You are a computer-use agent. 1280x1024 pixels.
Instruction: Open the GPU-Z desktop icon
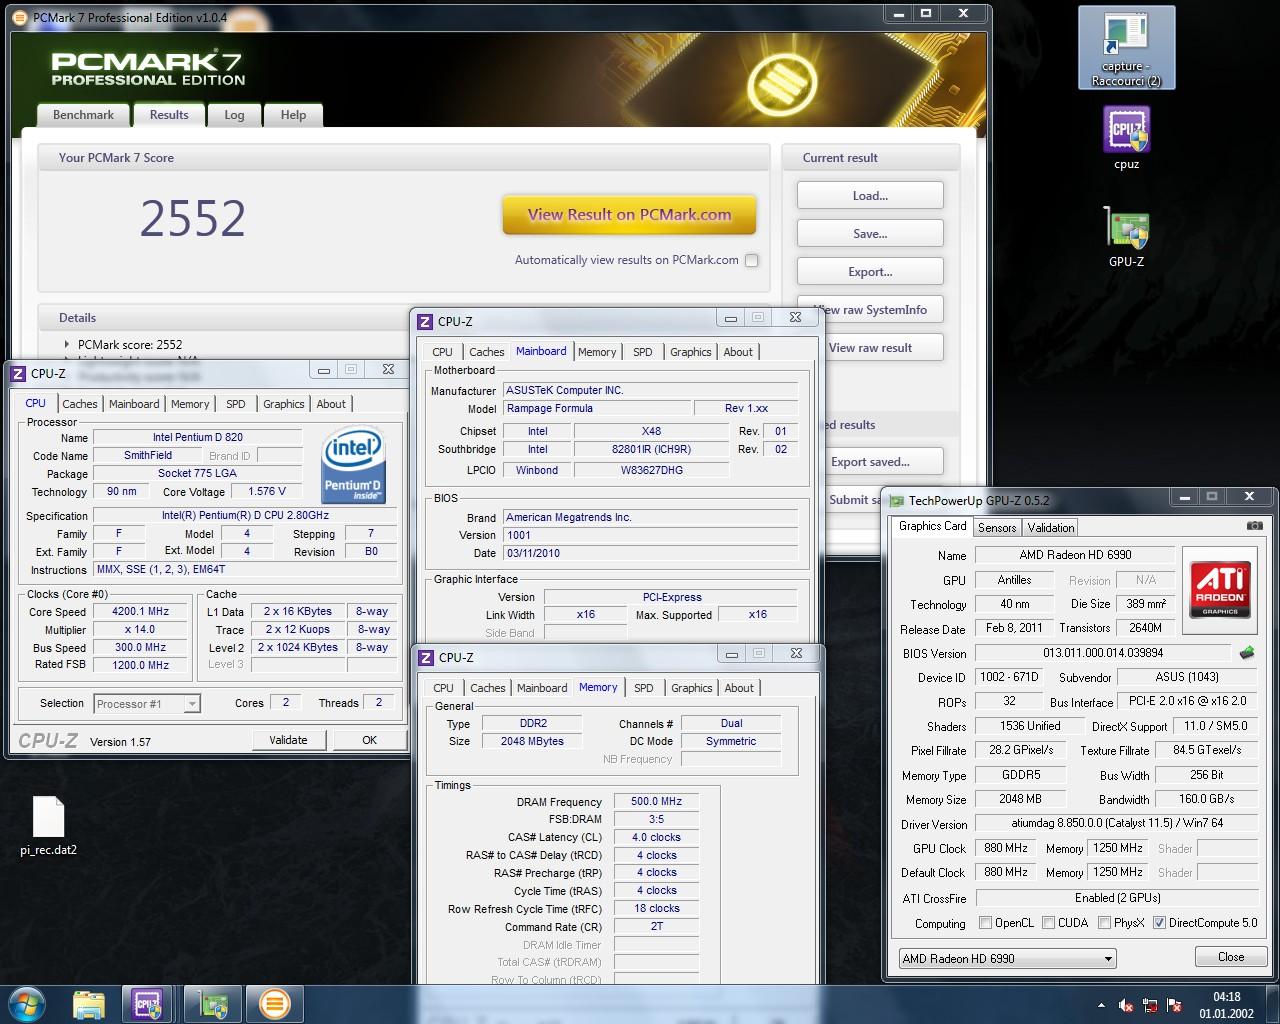[x=1126, y=236]
